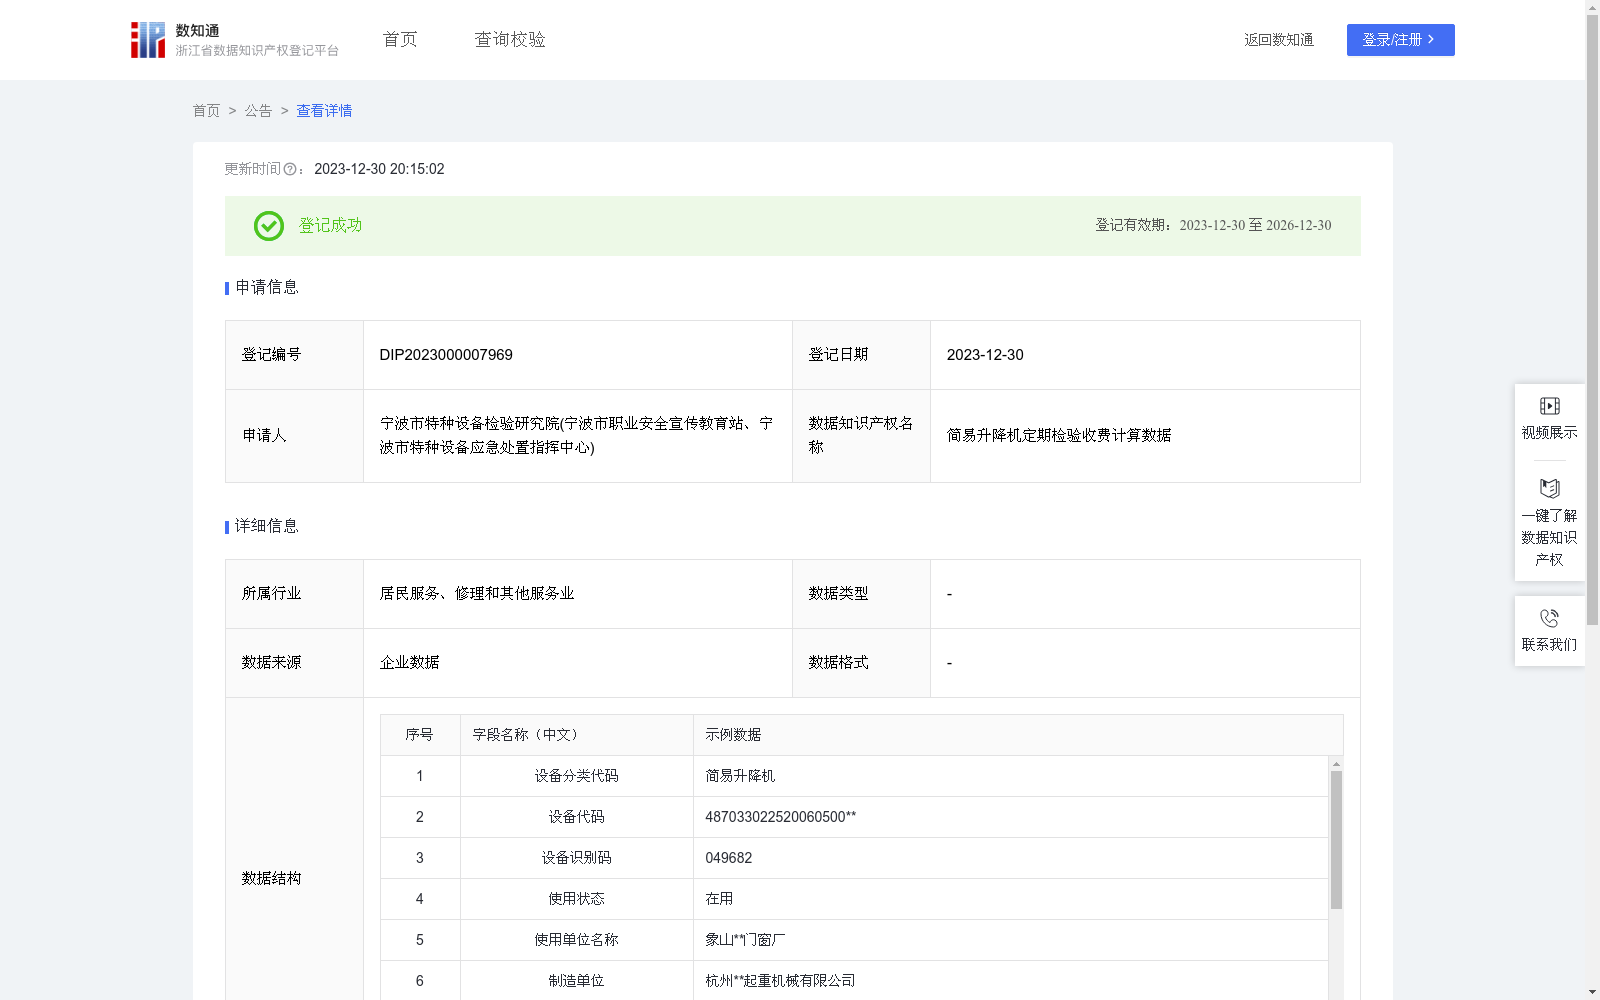Click the industry value 居民服务、修理和其他服务业

pos(477,594)
